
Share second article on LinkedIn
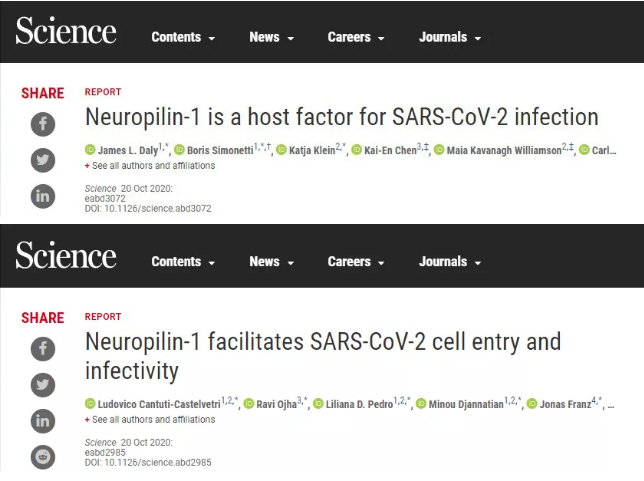43,421
